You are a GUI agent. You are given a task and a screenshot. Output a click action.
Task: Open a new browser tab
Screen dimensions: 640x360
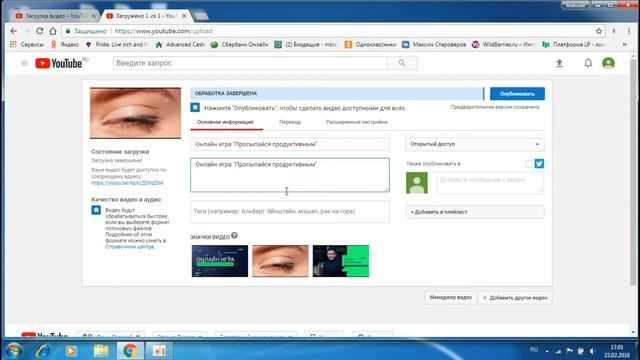tap(200, 16)
